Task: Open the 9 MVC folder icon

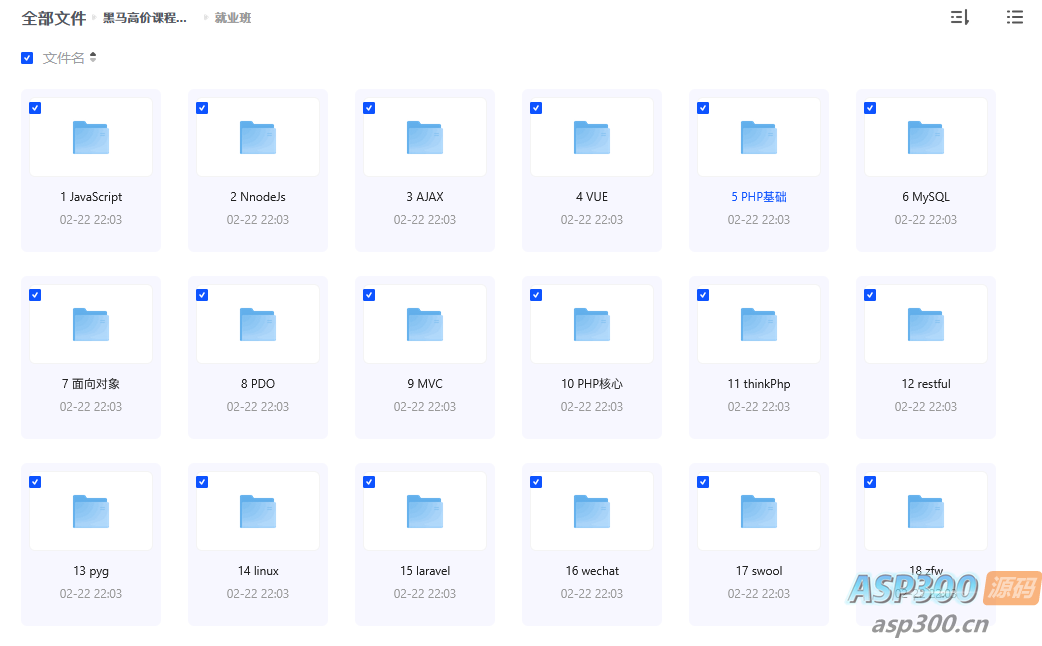Action: pos(425,324)
